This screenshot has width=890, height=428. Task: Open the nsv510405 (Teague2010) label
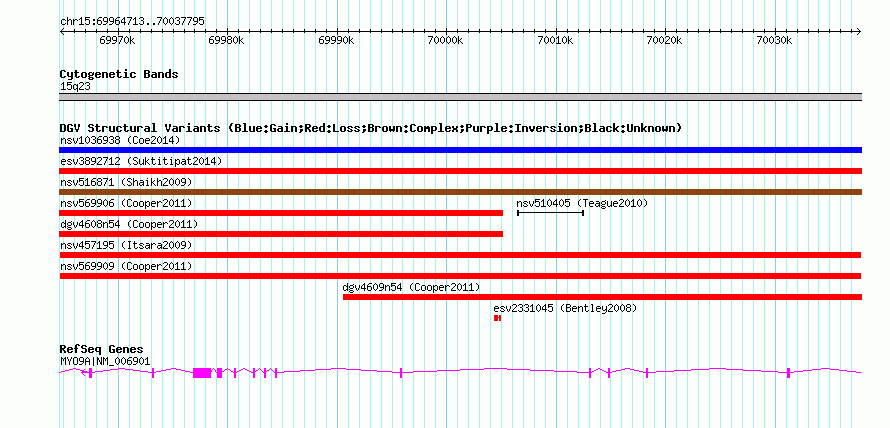pyautogui.click(x=582, y=203)
